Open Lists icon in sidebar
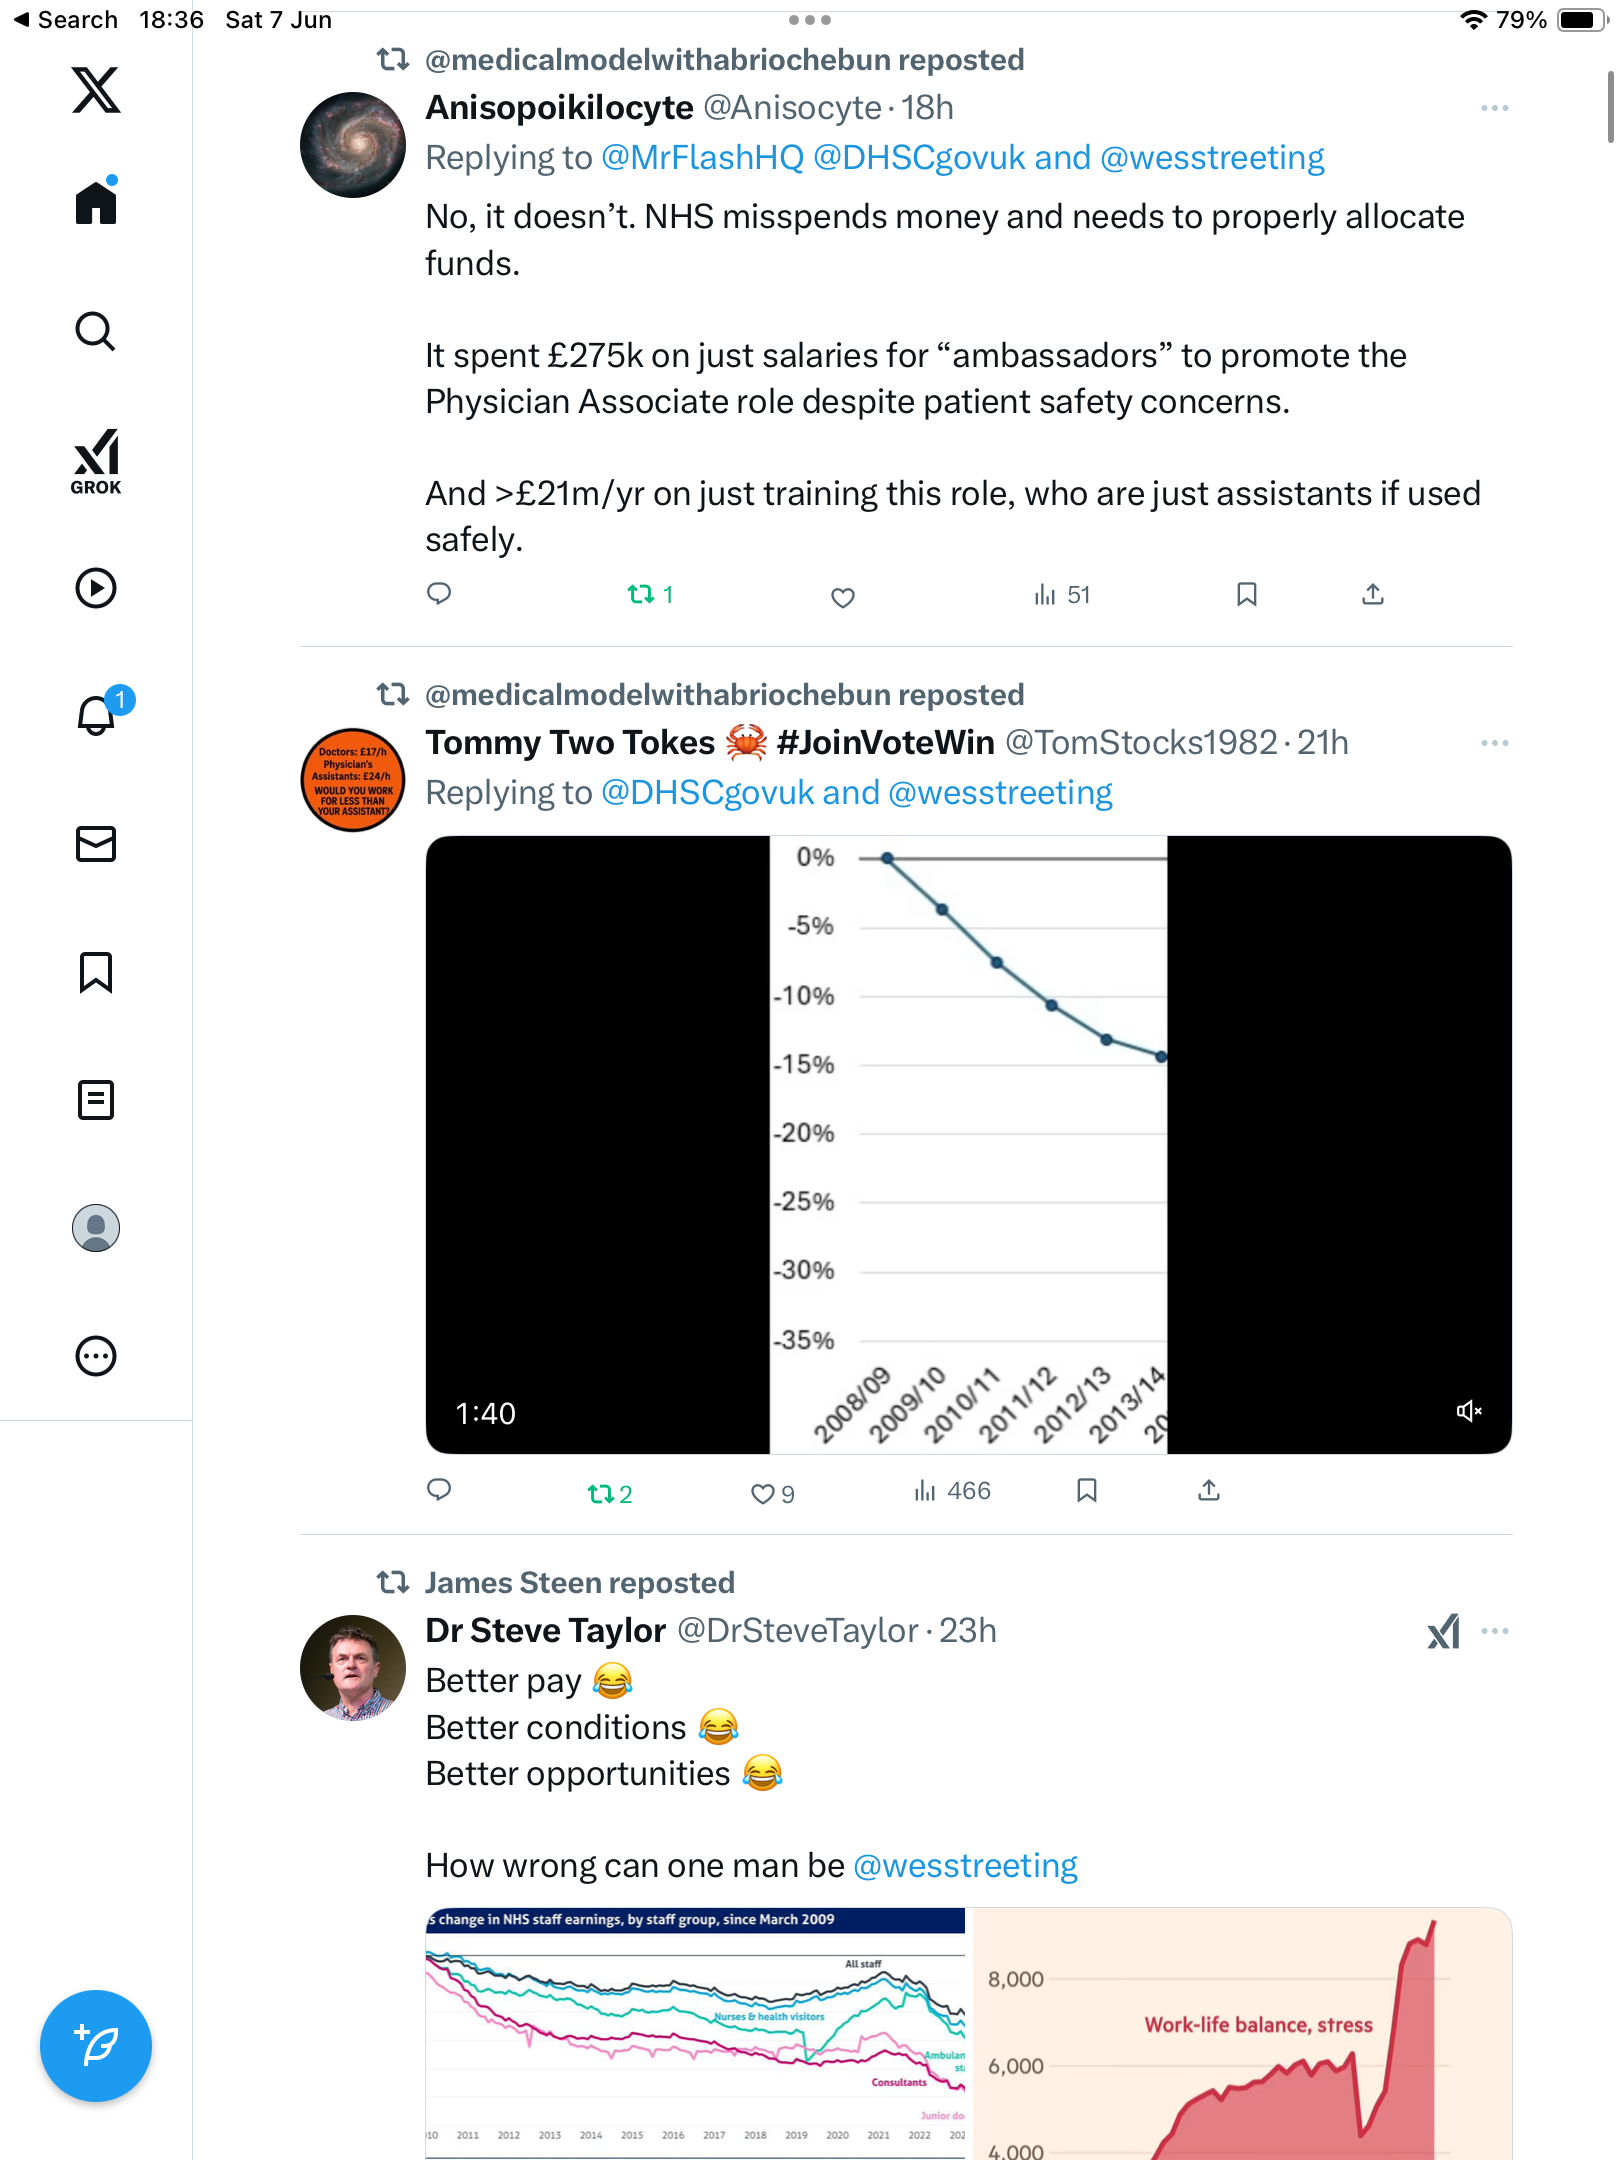Screen dimensions: 1620x2160 pyautogui.click(x=96, y=1099)
